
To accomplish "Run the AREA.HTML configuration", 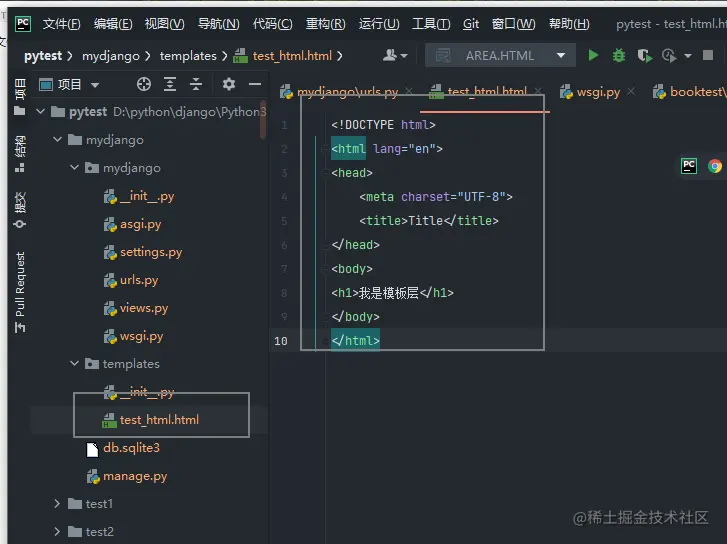I will (x=593, y=56).
